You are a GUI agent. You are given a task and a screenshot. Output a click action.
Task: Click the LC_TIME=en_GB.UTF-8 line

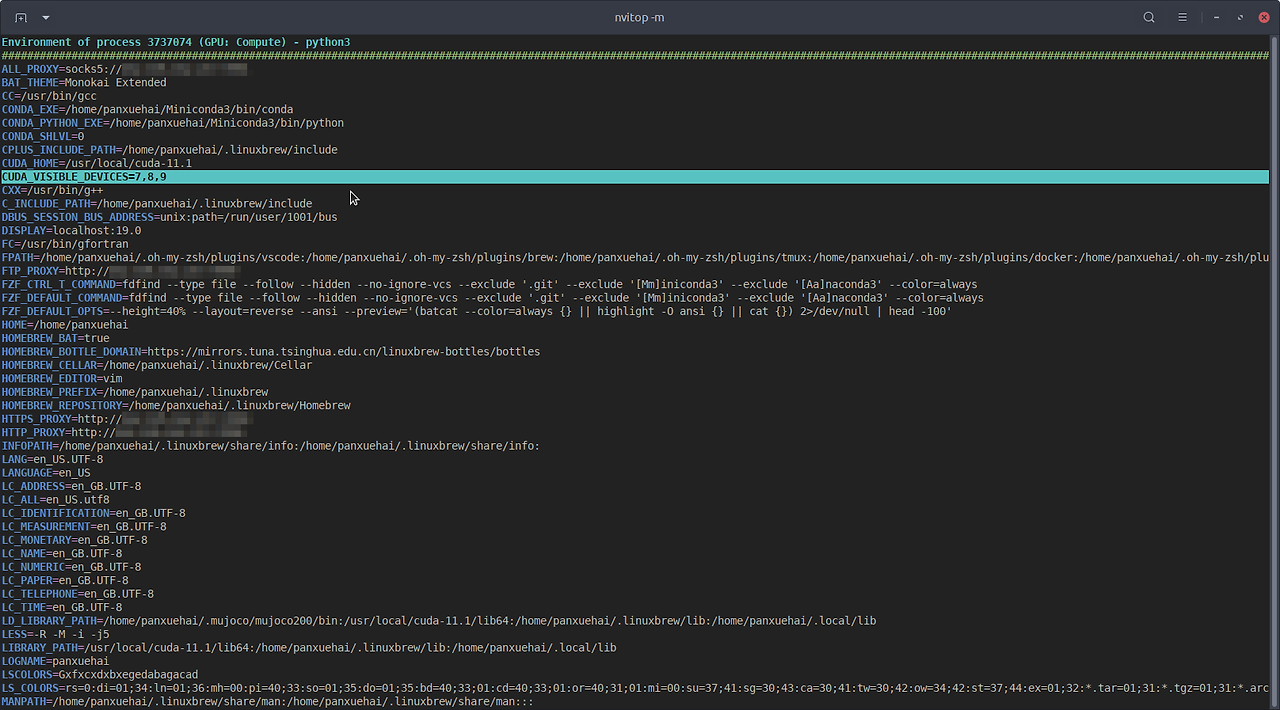pyautogui.click(x=62, y=607)
